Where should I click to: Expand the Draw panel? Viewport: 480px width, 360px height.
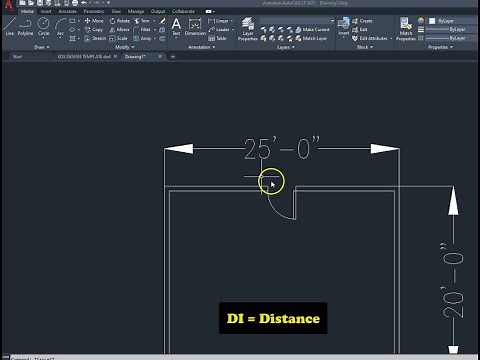pos(42,47)
